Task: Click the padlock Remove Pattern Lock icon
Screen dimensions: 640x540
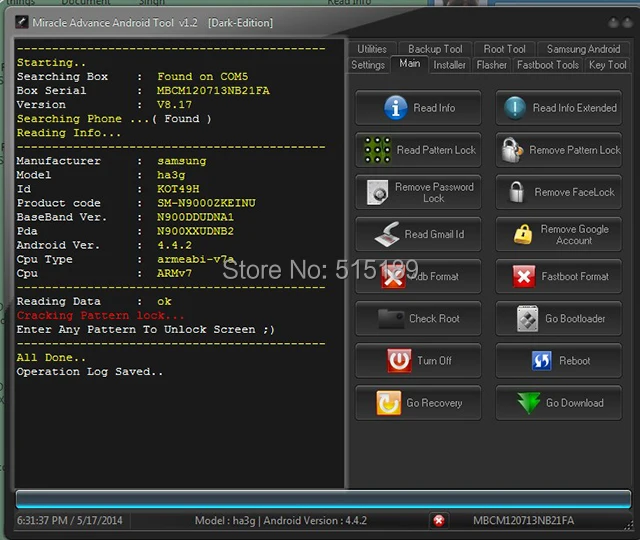Action: click(512, 150)
